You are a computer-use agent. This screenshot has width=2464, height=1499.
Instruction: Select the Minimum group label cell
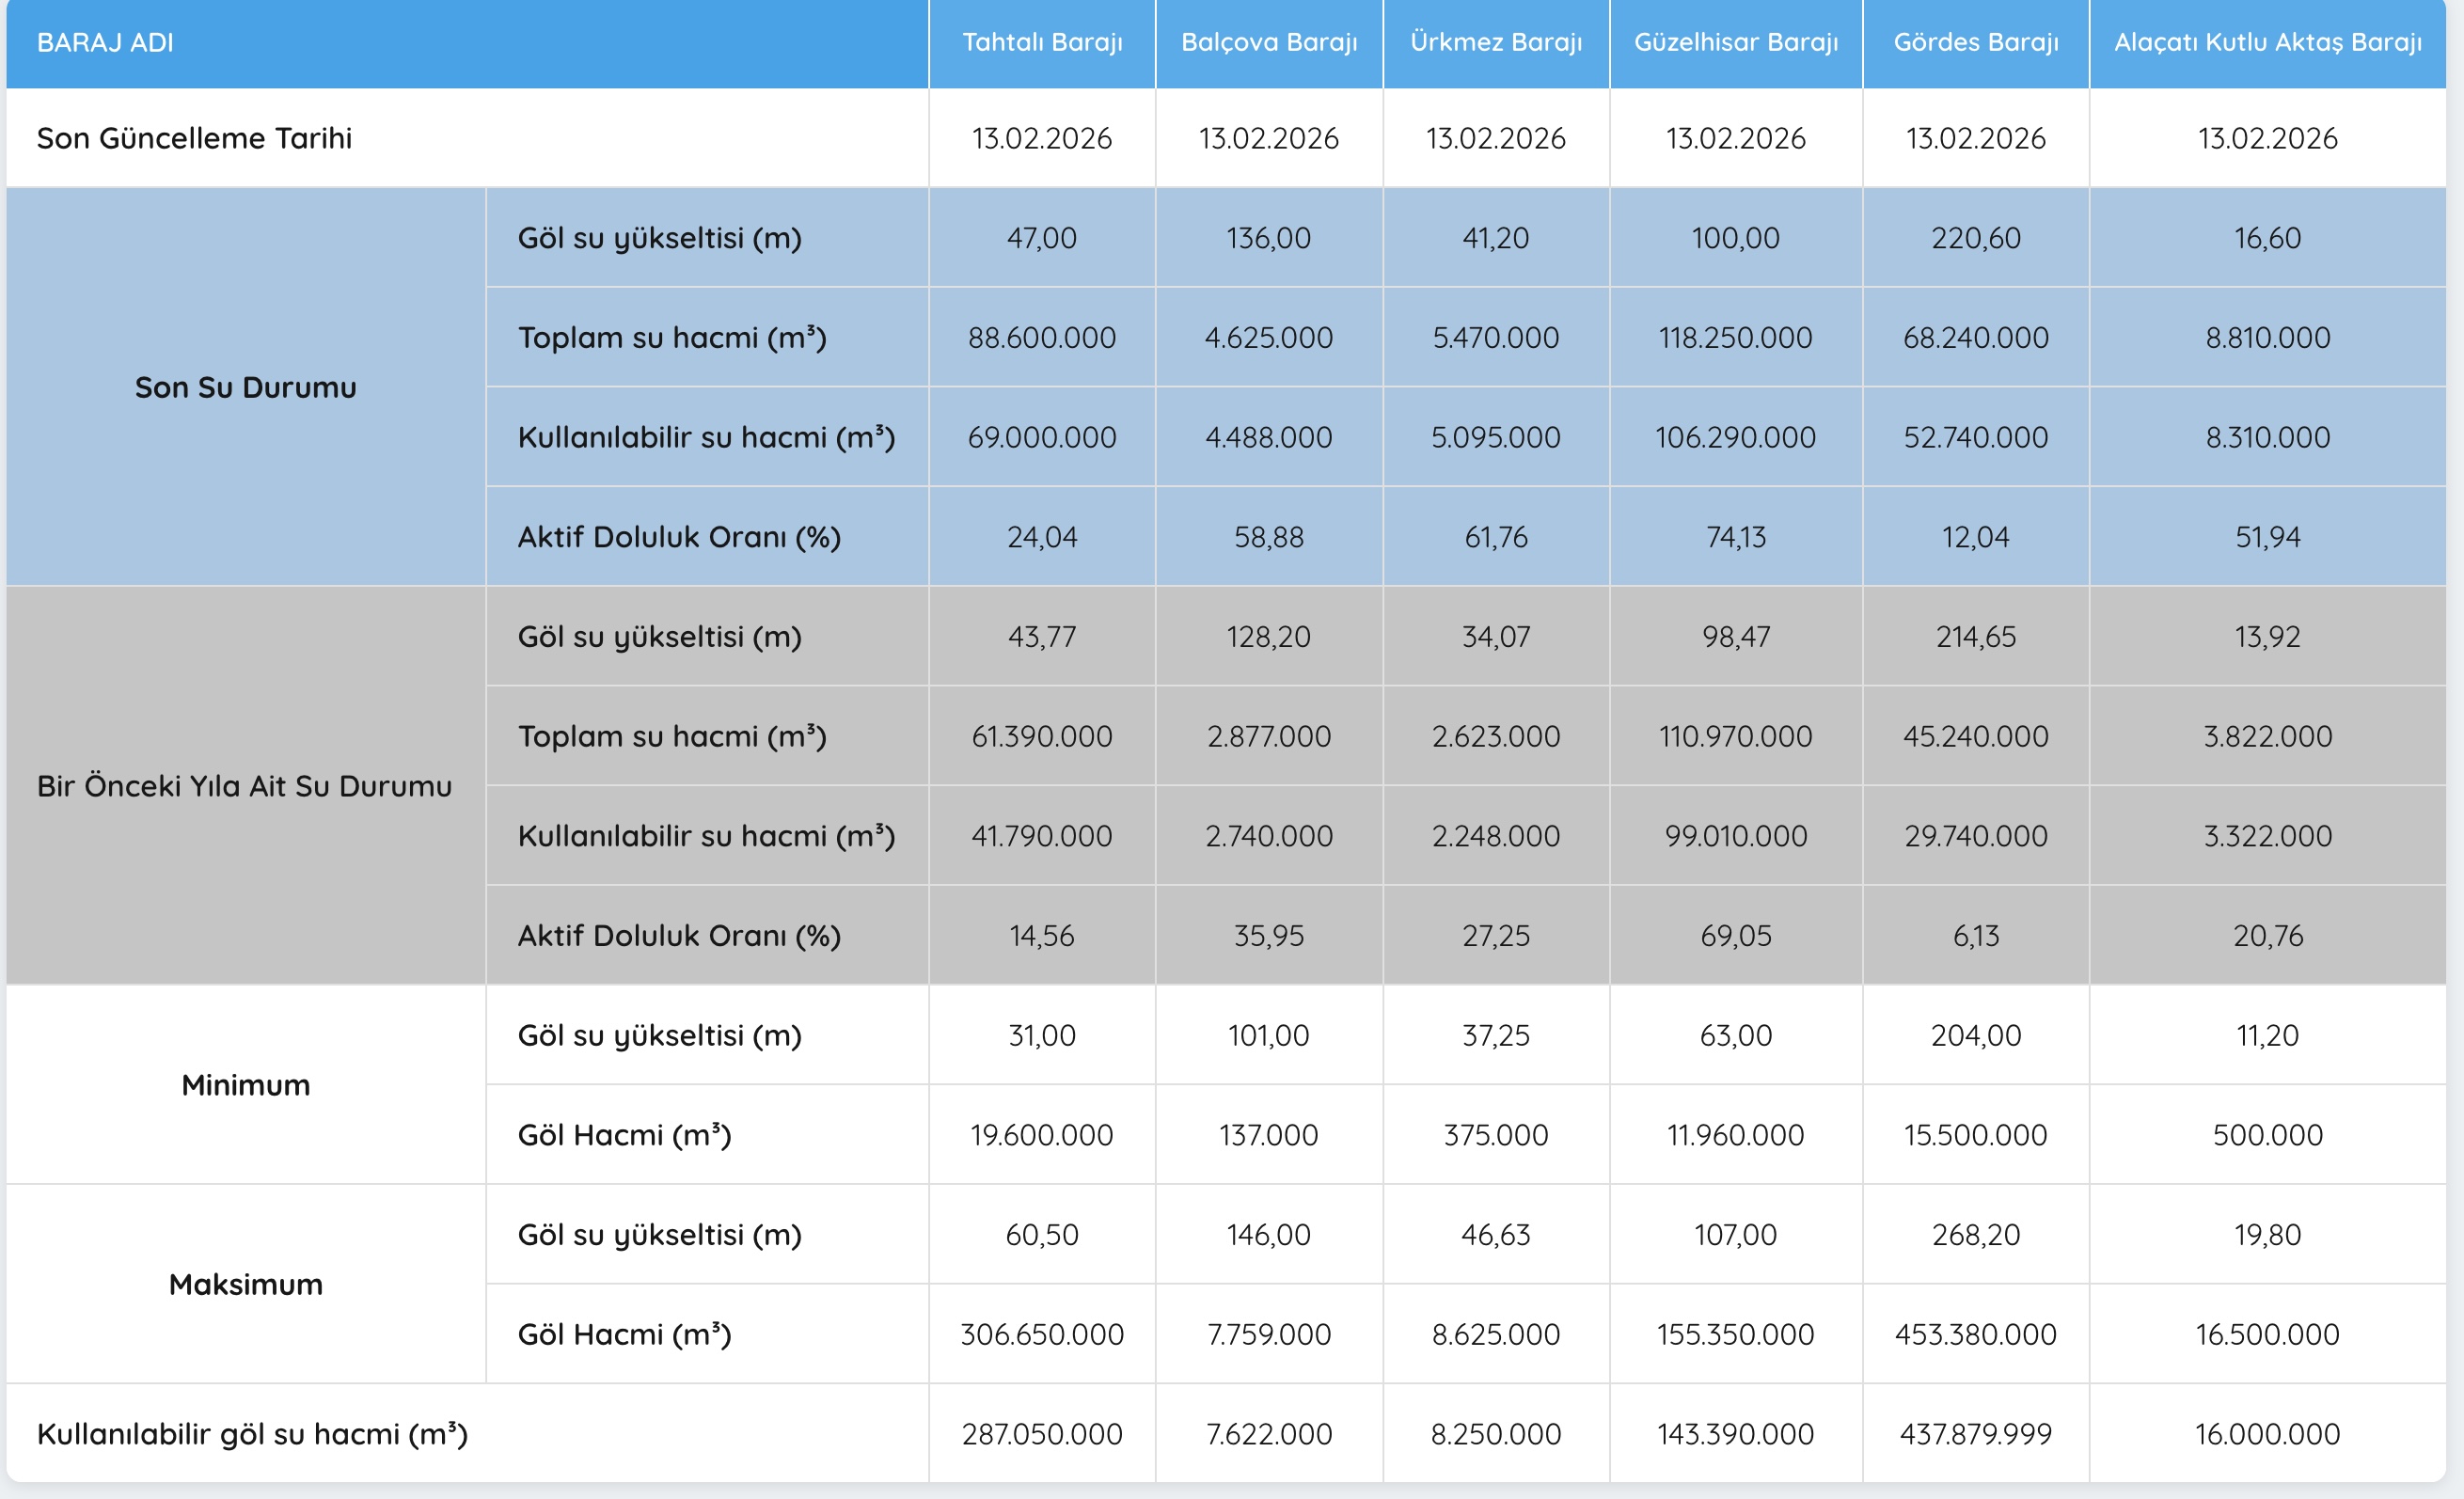pyautogui.click(x=245, y=1085)
